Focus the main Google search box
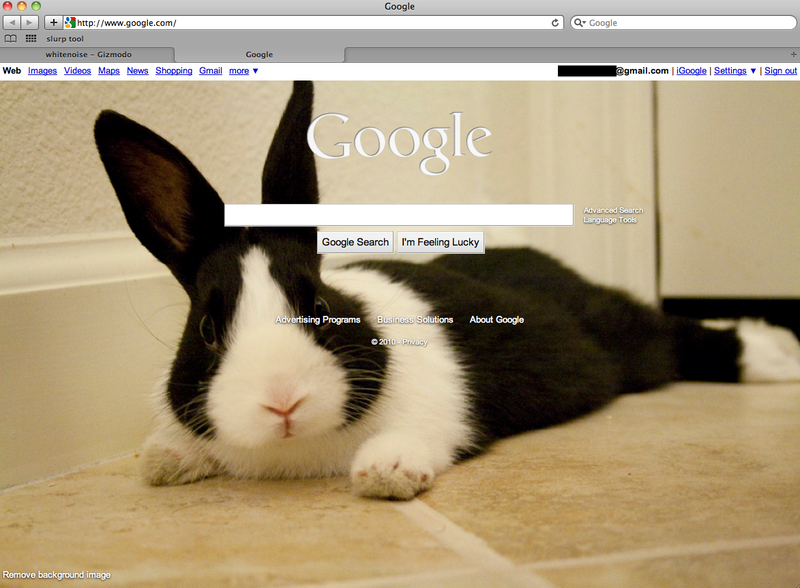Screen dimensions: 800x588 pos(398,215)
